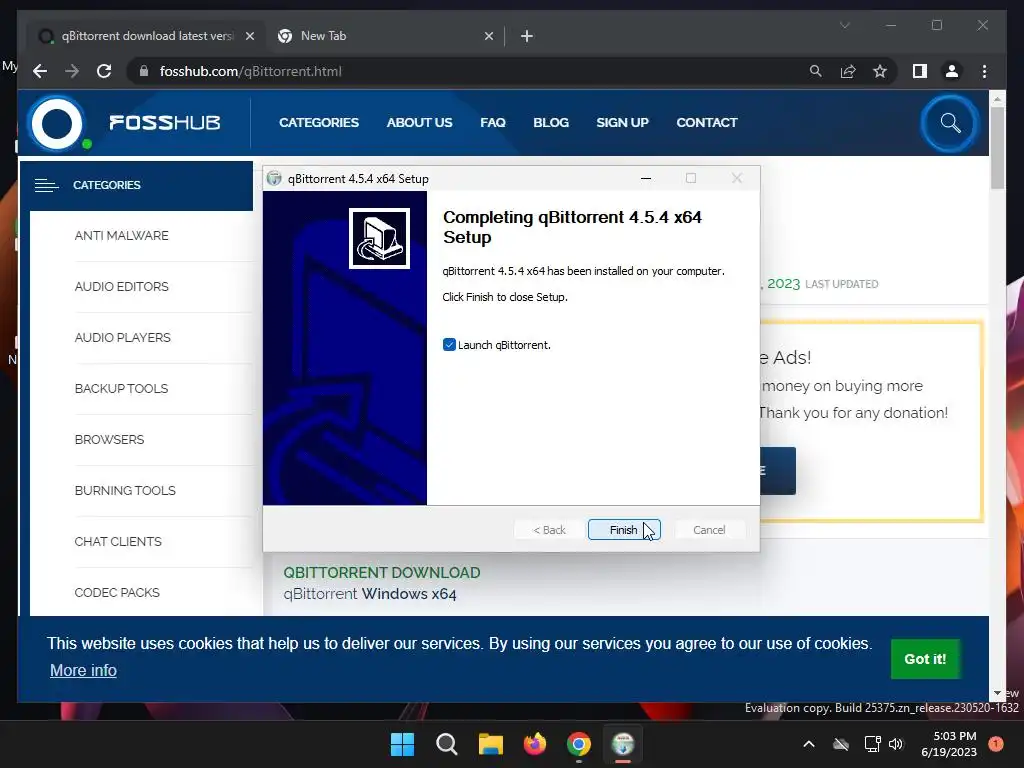Close the qBittorrent Setup dialog
The width and height of the screenshot is (1024, 768).
(x=737, y=178)
